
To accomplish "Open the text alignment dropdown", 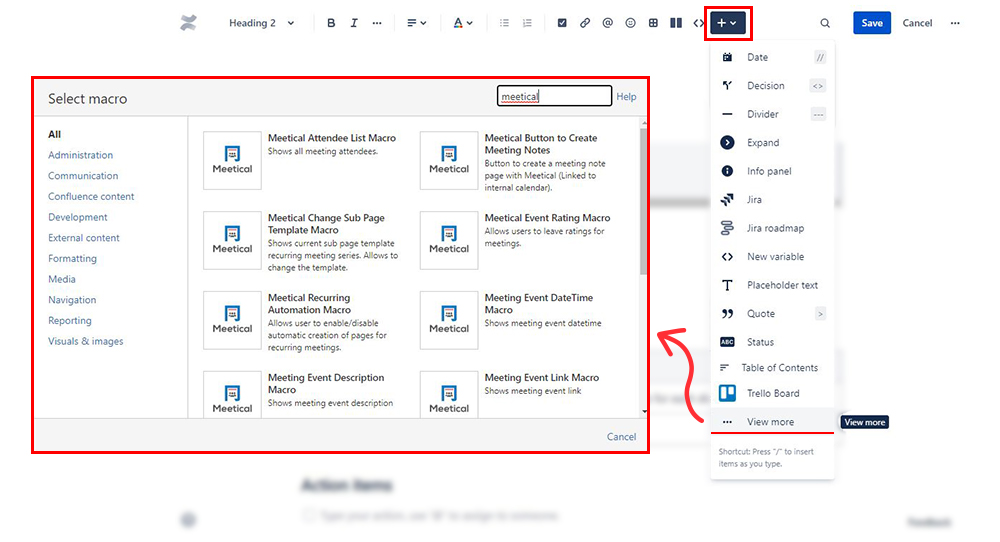I will click(x=416, y=23).
